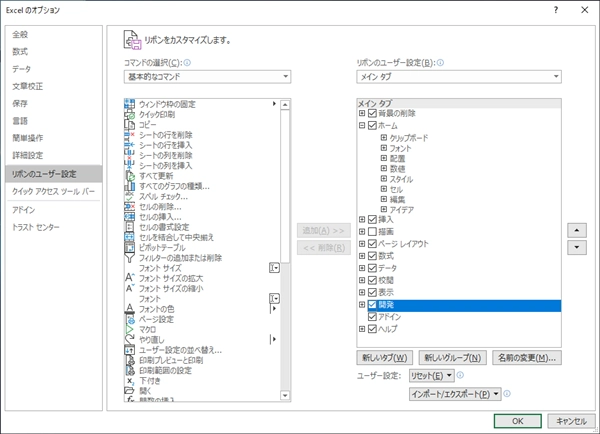Image resolution: width=600 pixels, height=434 pixels.
Task: Click the filter funnel icon
Action: [x=129, y=258]
